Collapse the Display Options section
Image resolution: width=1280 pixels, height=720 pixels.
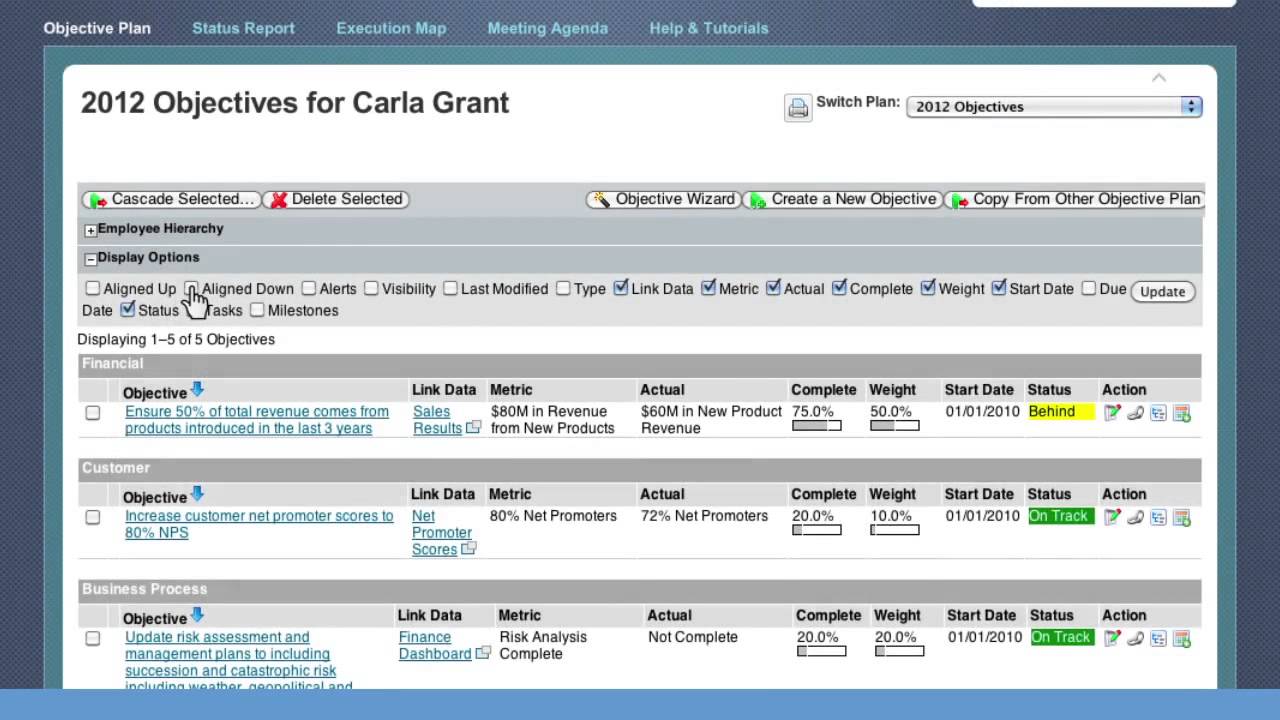[90, 259]
